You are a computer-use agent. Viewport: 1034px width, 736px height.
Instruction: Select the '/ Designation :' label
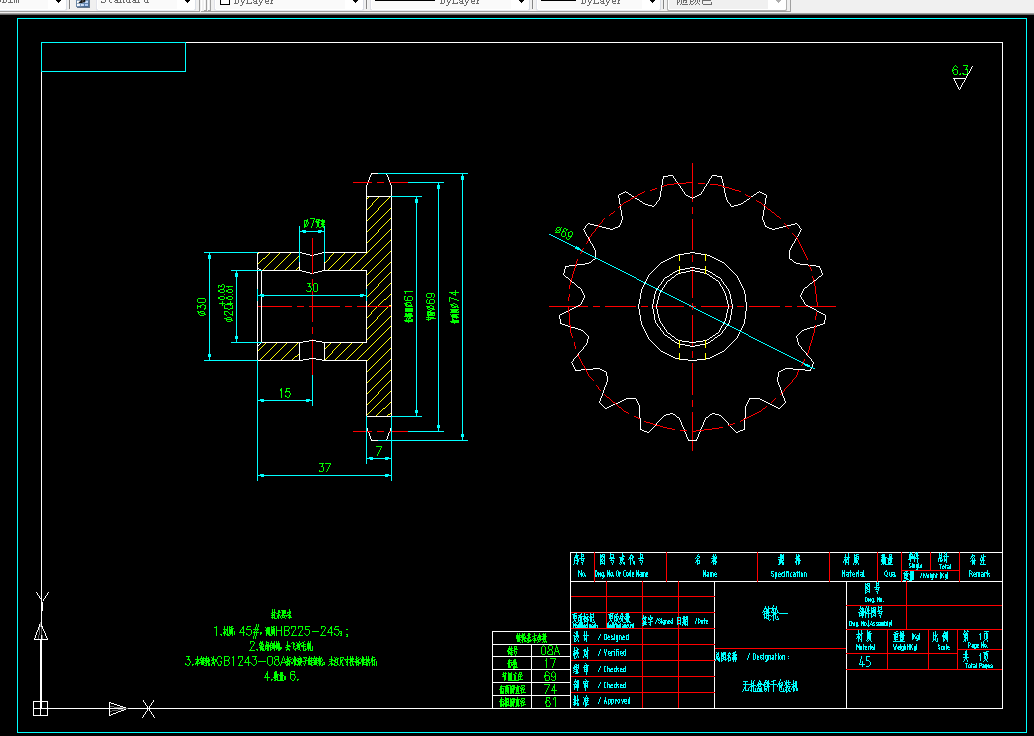pyautogui.click(x=768, y=657)
